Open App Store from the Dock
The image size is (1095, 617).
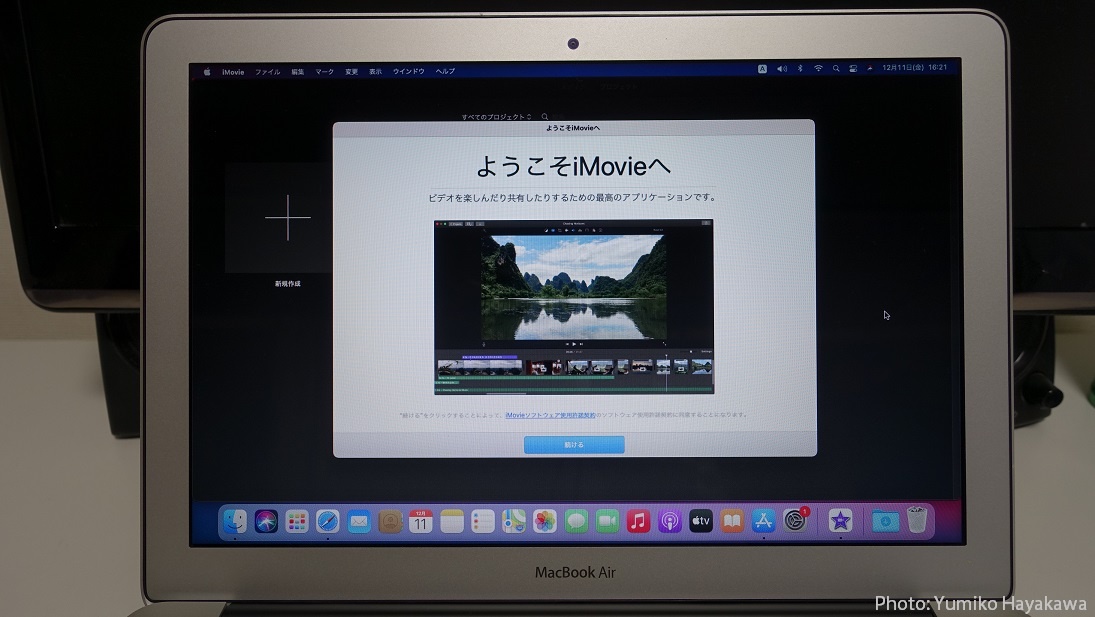(763, 521)
